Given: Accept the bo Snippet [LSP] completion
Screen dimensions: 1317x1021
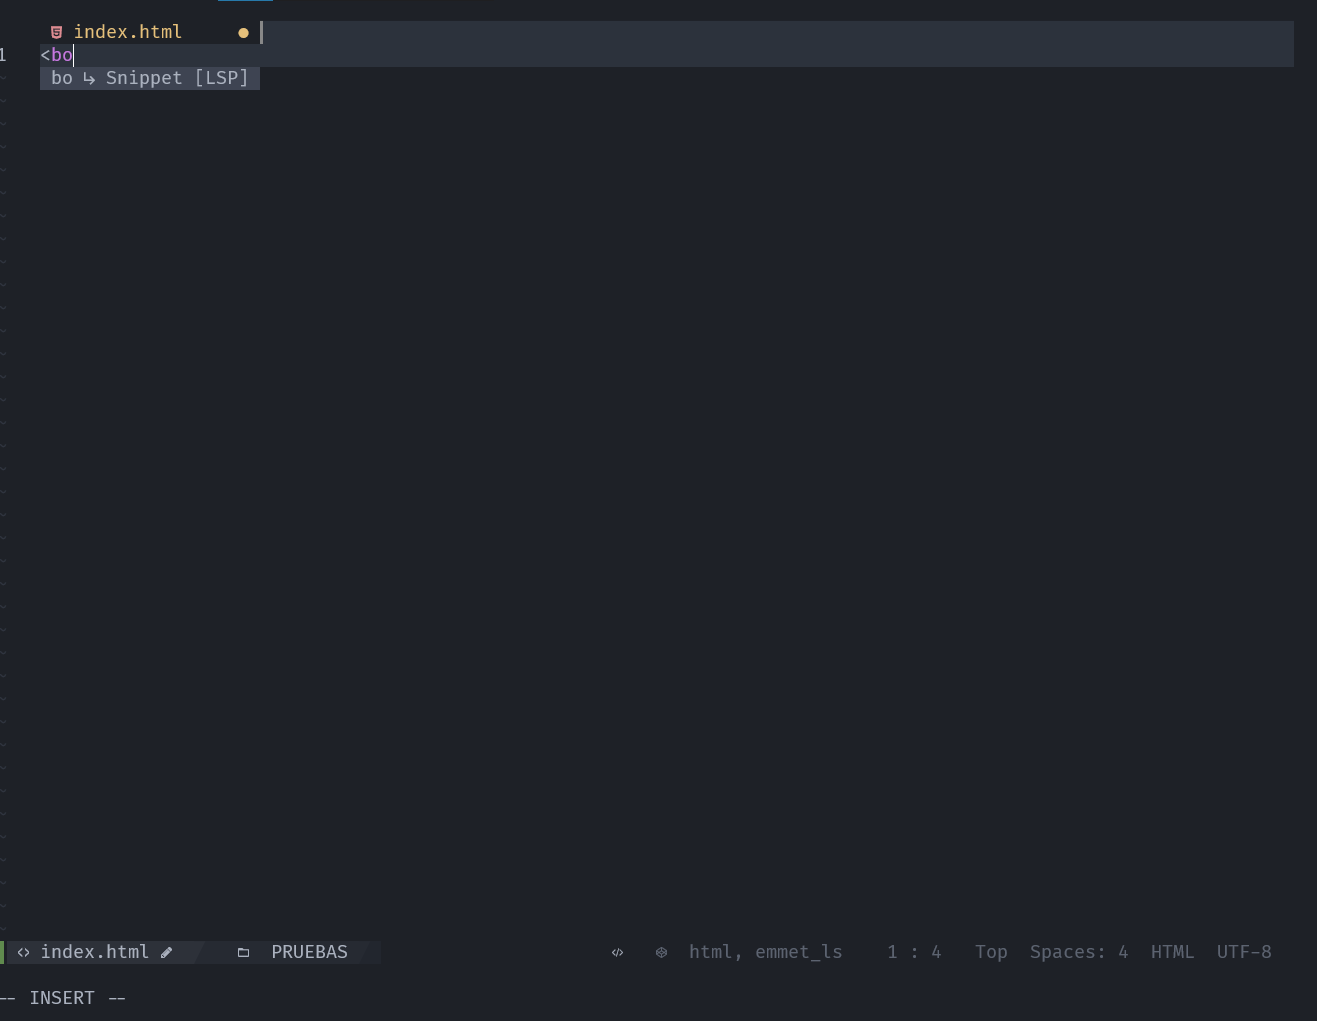Looking at the screenshot, I should click(x=150, y=78).
